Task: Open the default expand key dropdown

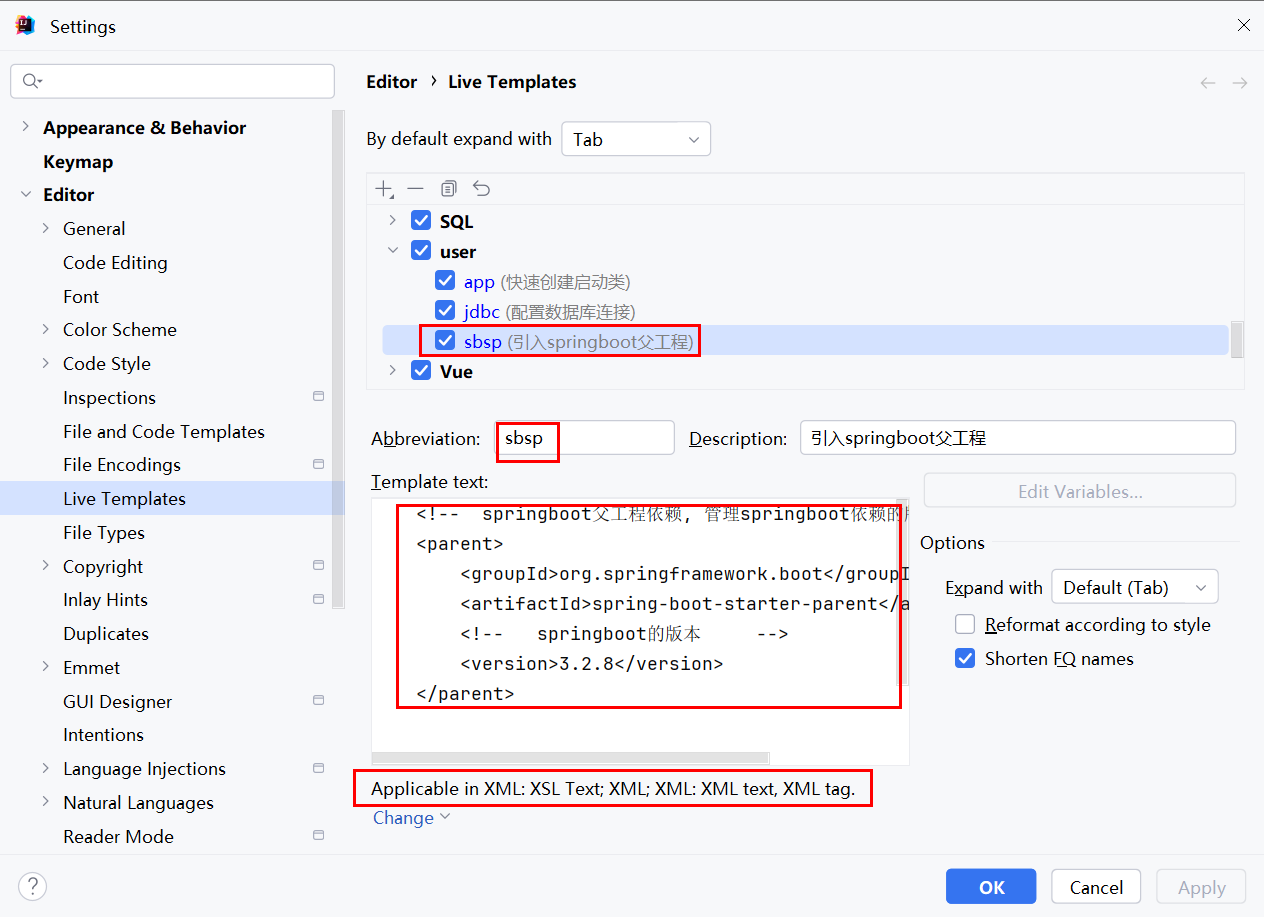Action: [636, 139]
